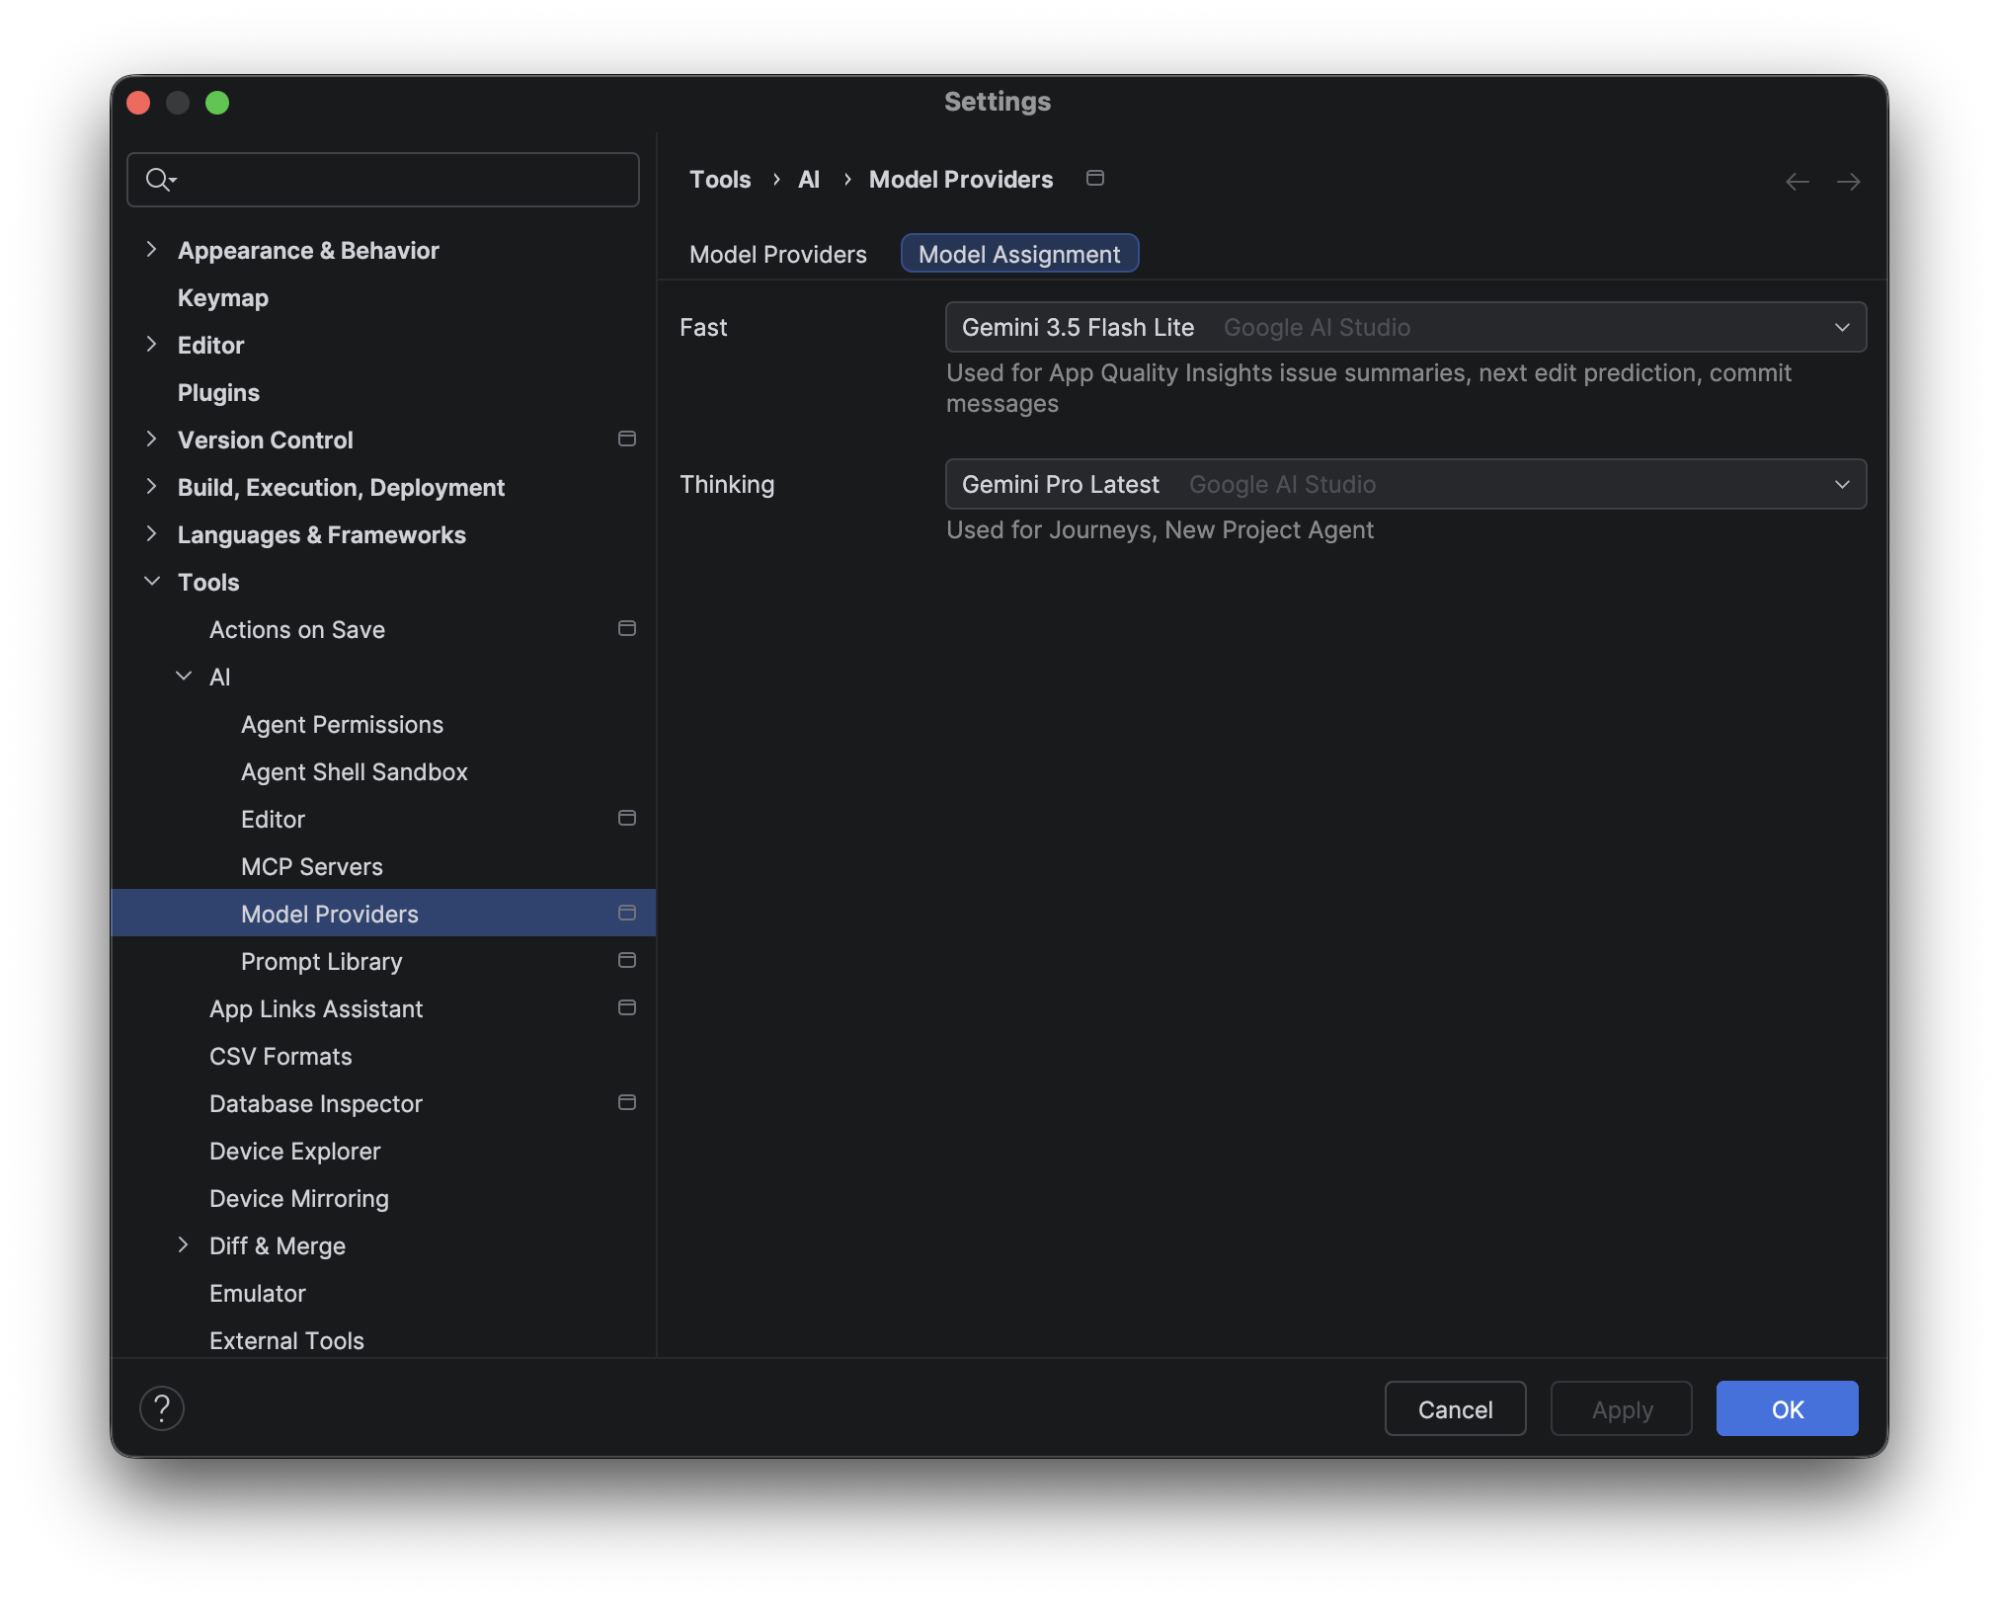
Task: Select Actions on Save
Action: [297, 629]
